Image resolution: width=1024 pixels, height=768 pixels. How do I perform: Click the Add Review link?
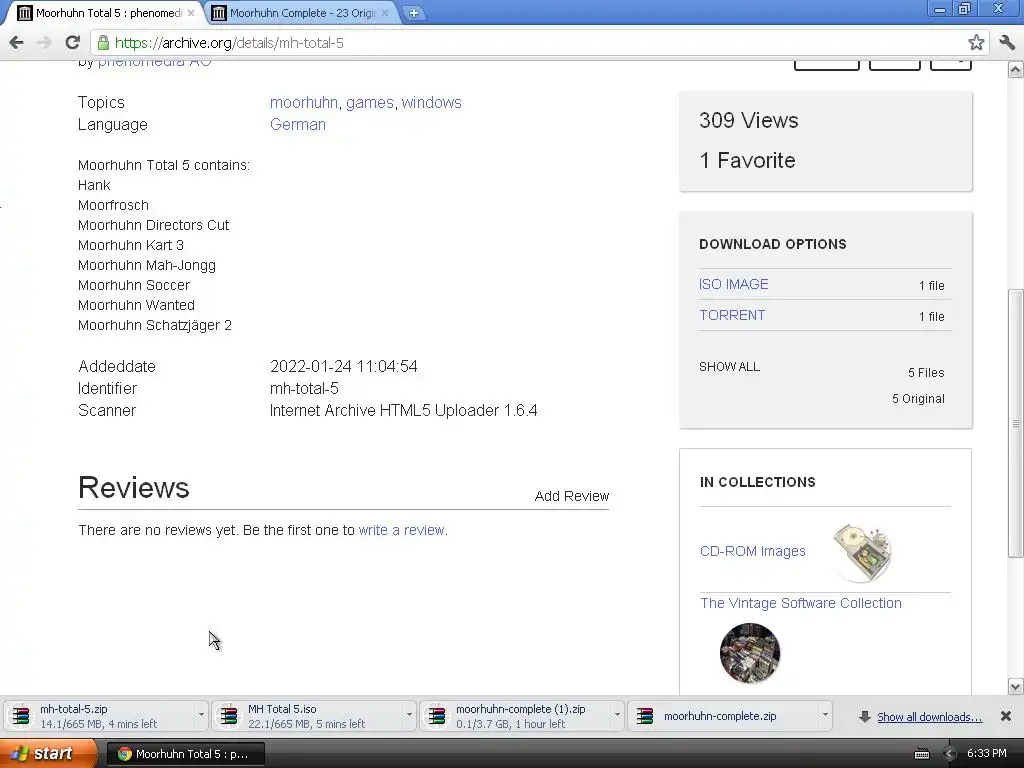(571, 496)
